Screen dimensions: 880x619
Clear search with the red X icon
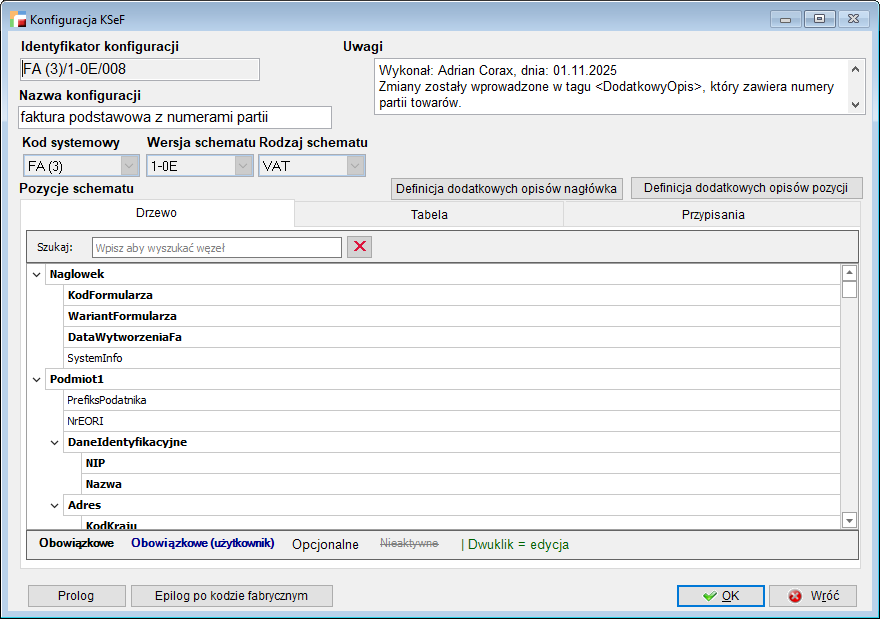click(x=359, y=247)
